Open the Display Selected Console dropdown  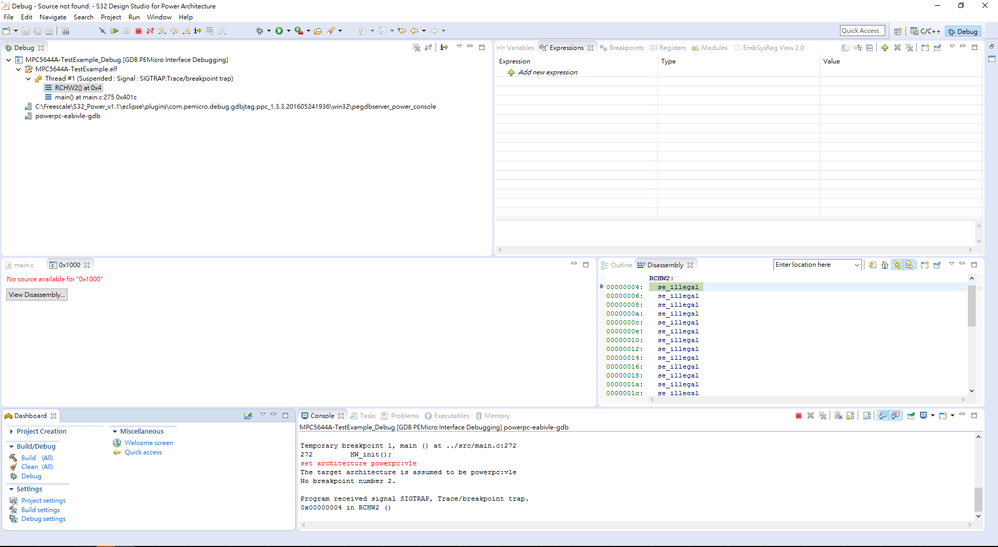click(x=932, y=416)
